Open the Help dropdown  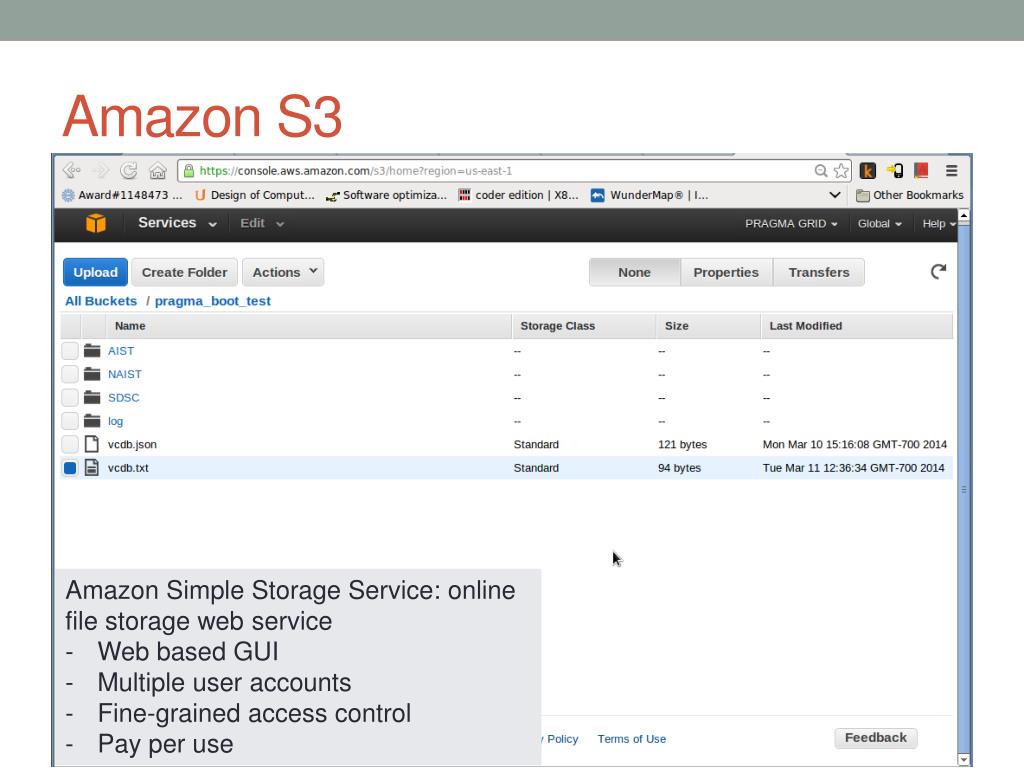938,223
